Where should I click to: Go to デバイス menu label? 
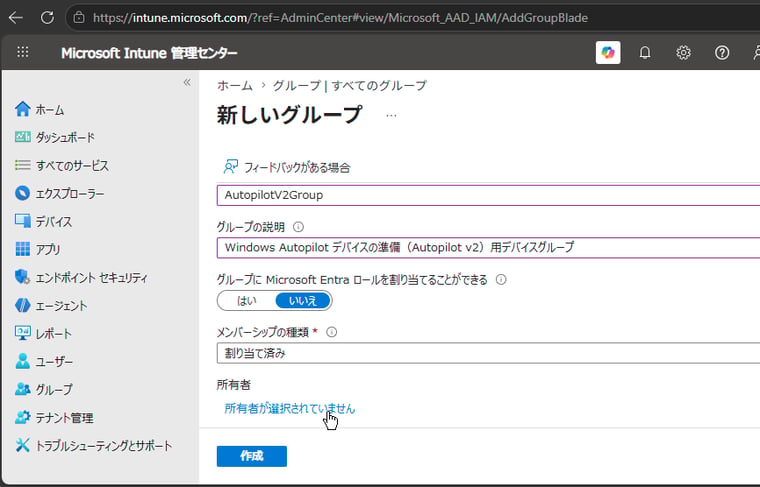[x=54, y=221]
